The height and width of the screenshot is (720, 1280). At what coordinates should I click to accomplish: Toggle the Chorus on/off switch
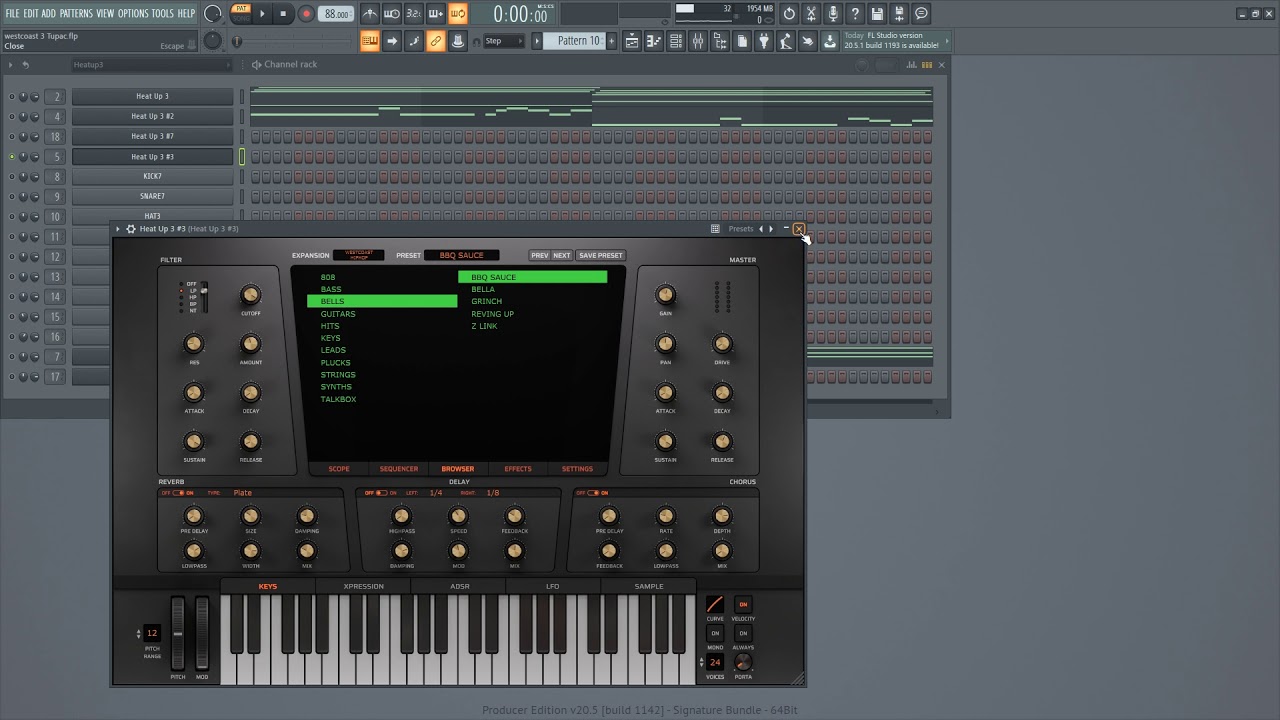pos(592,493)
